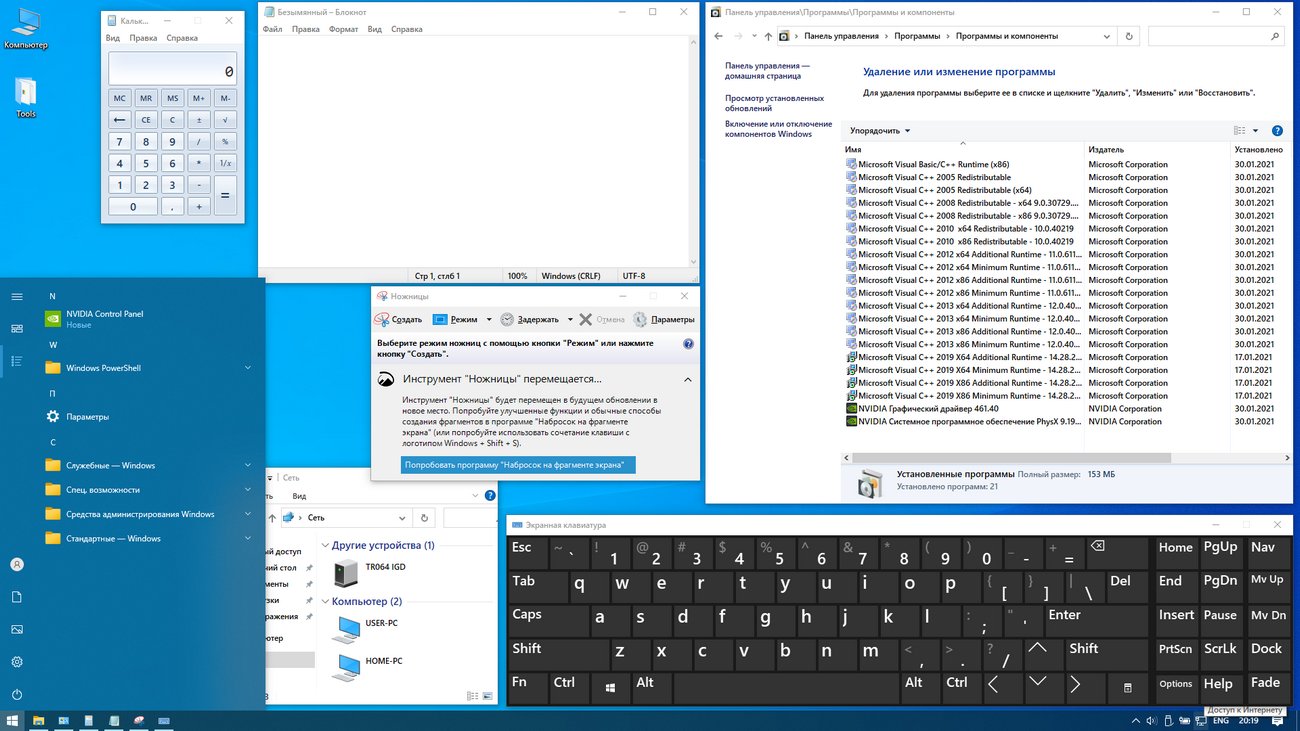Collapse the Ножницы перемещается notice

[688, 380]
